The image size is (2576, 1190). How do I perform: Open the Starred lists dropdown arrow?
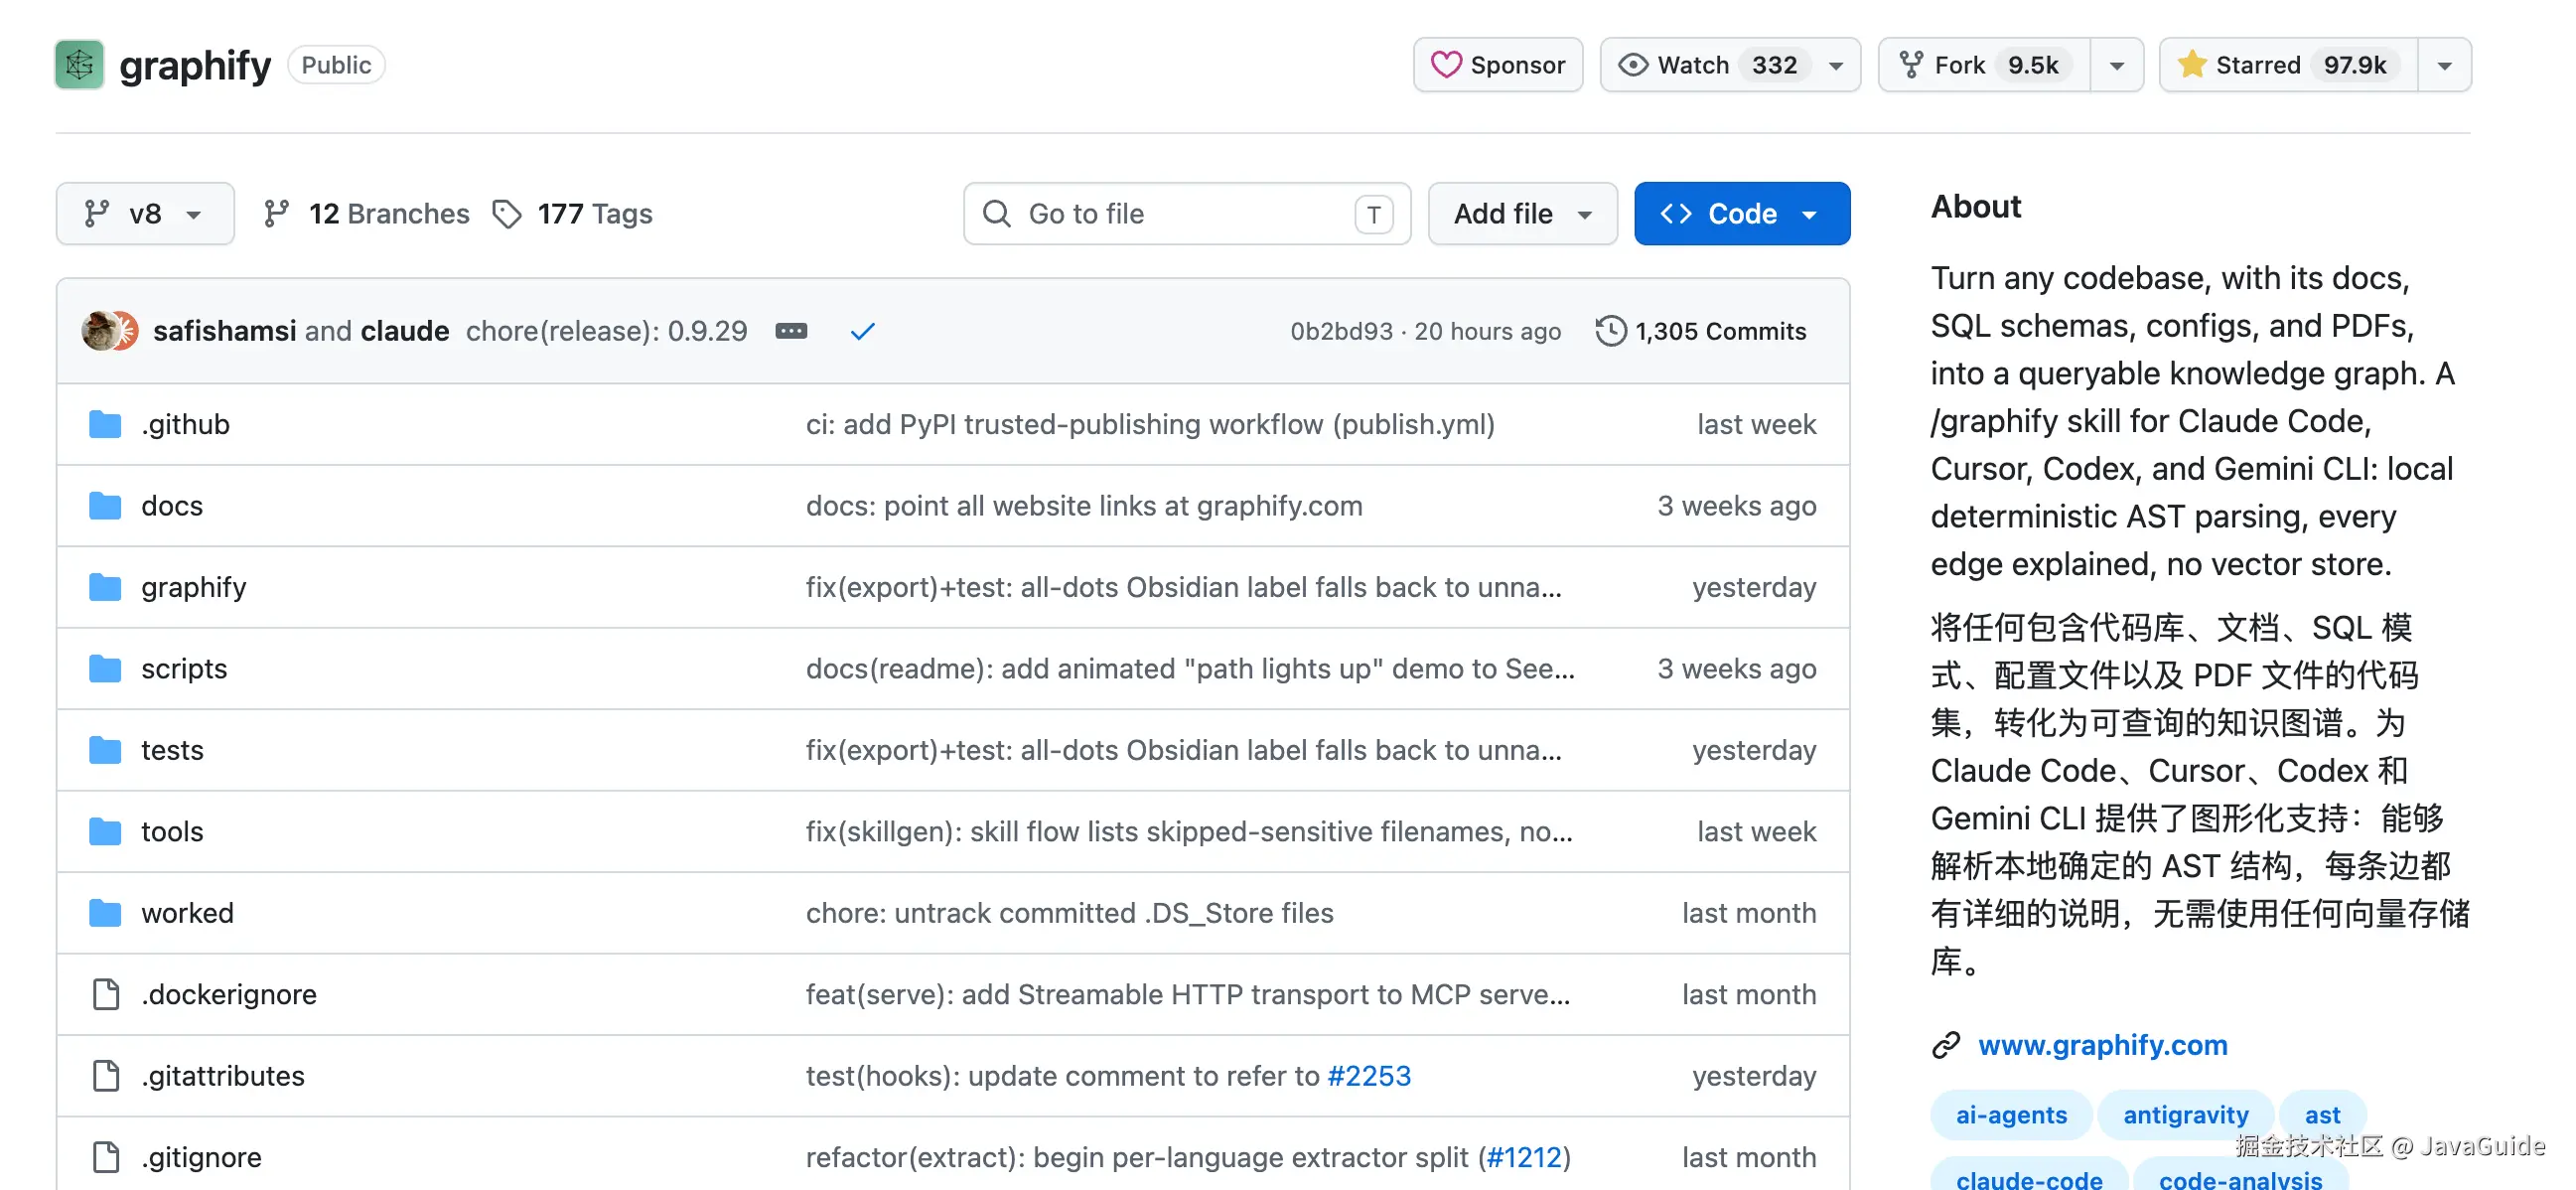[x=2445, y=66]
